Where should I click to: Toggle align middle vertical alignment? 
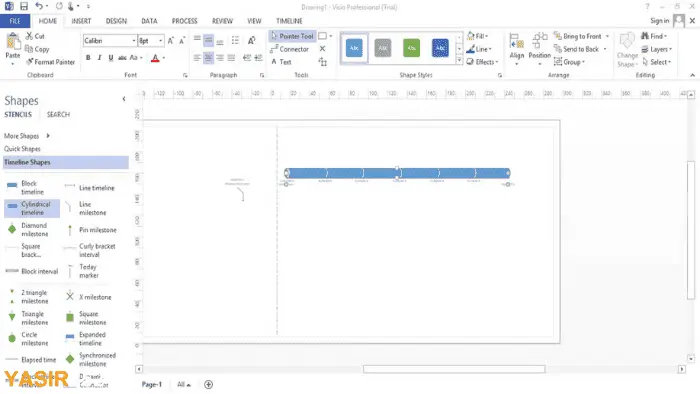[208, 40]
